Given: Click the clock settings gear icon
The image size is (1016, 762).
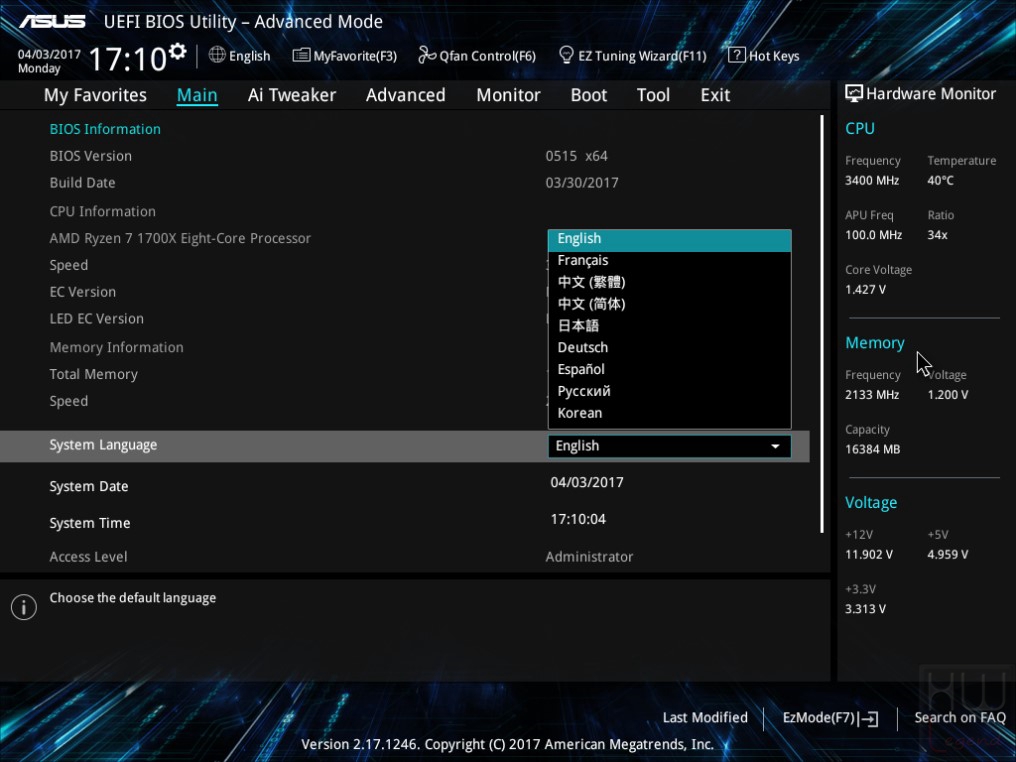Looking at the screenshot, I should point(177,51).
